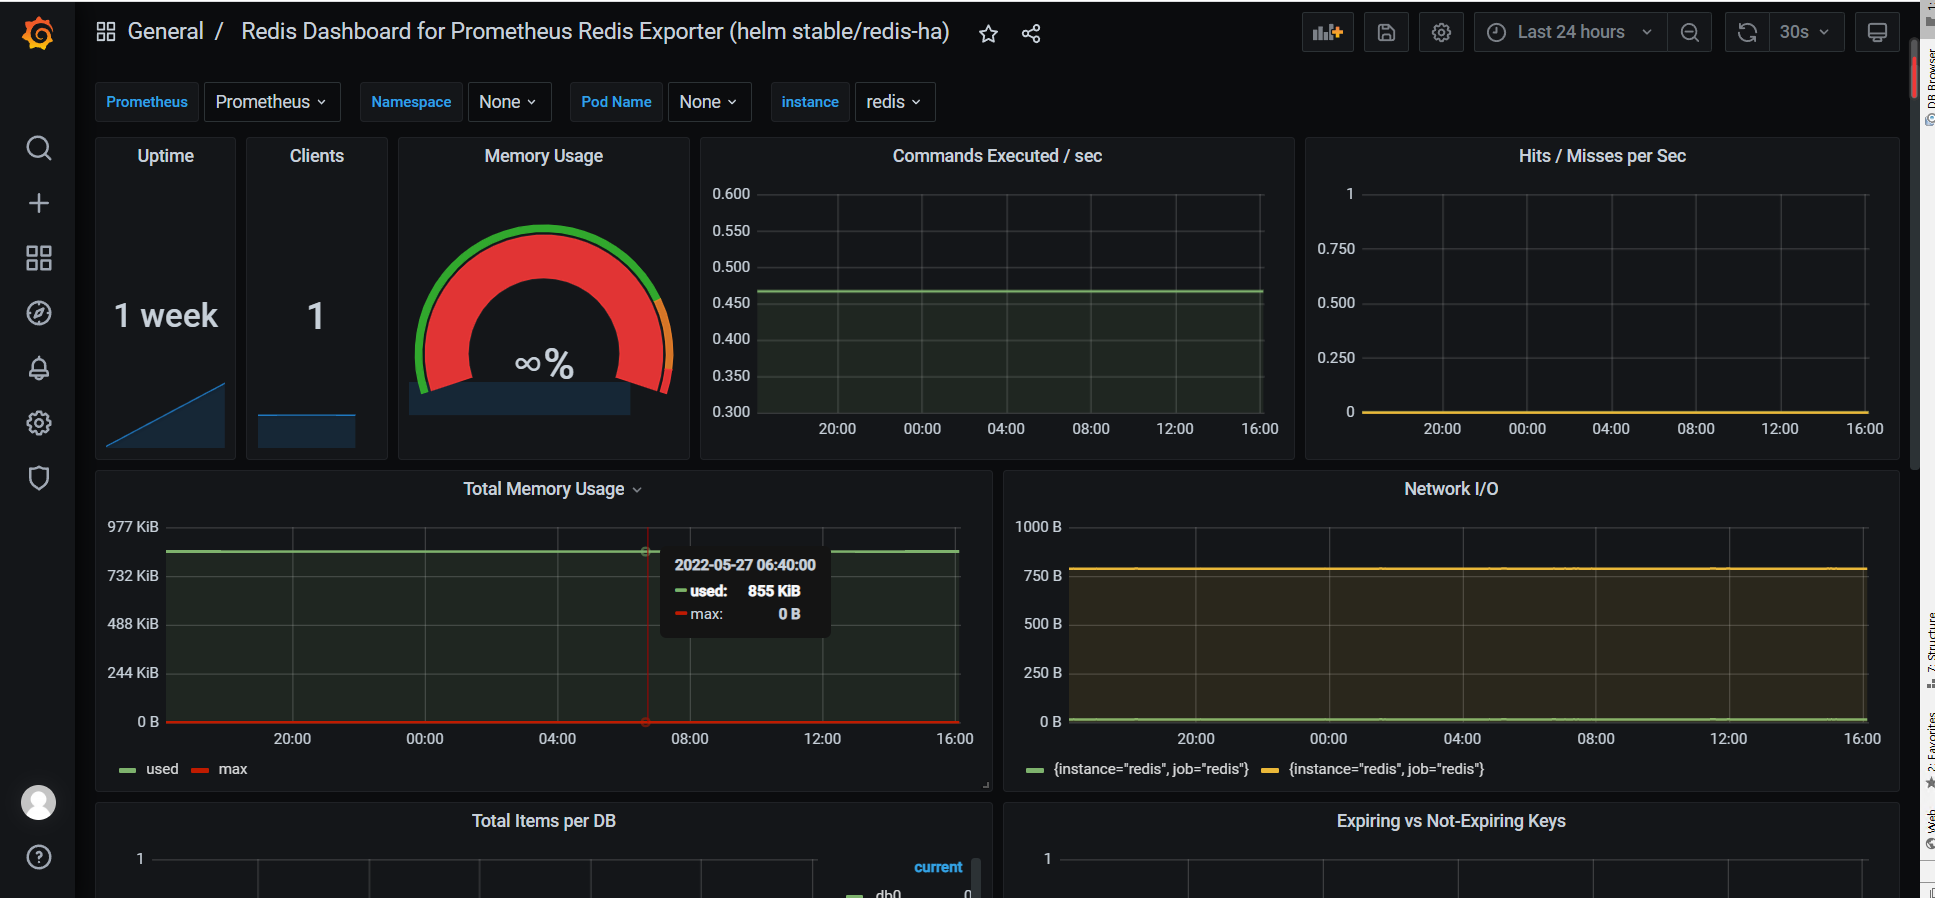Click the Add panel icon
The height and width of the screenshot is (898, 1935).
click(x=1328, y=32)
